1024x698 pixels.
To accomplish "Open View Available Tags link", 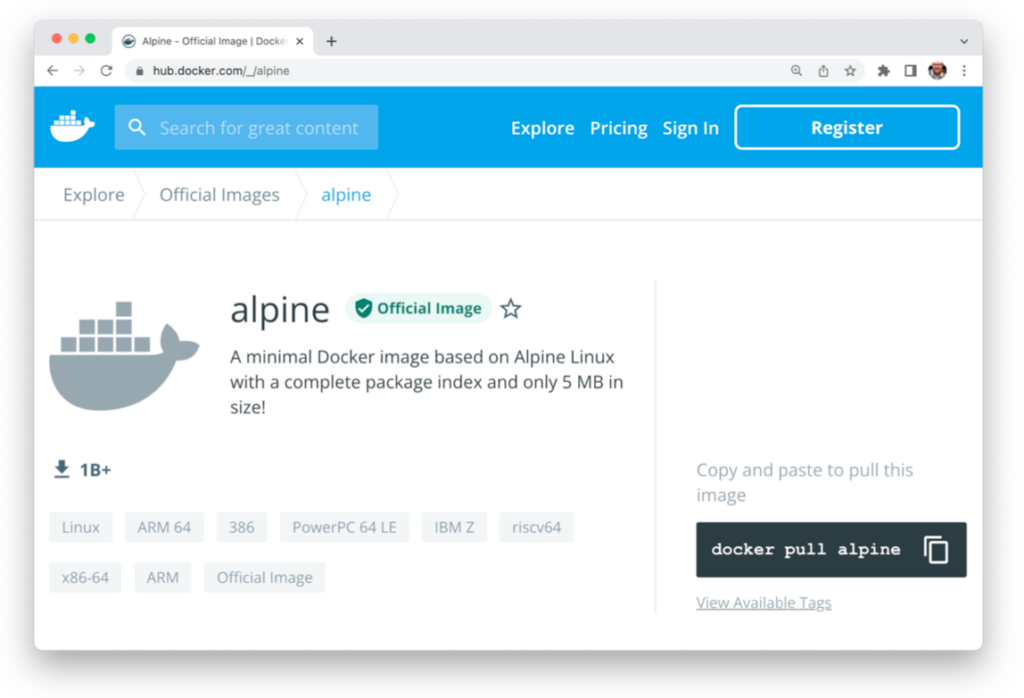I will (763, 602).
